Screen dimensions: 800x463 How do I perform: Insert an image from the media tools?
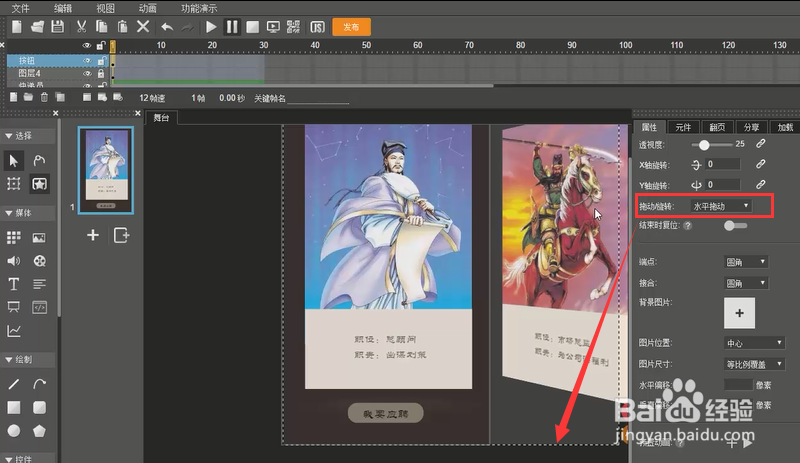(39, 238)
